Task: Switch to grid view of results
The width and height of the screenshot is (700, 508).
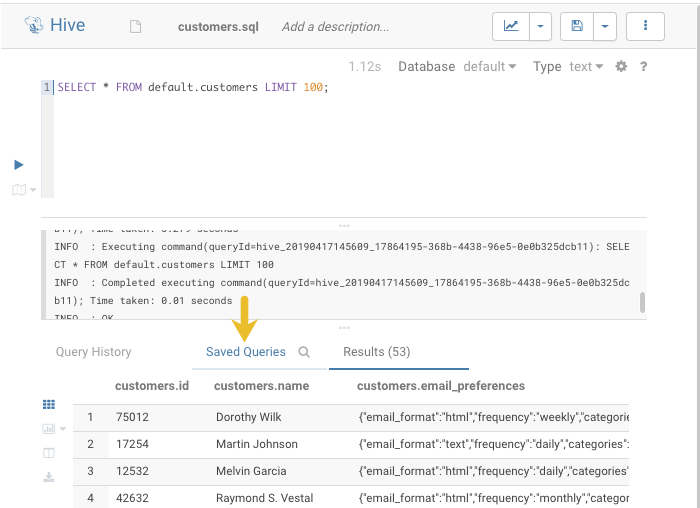Action: click(49, 405)
